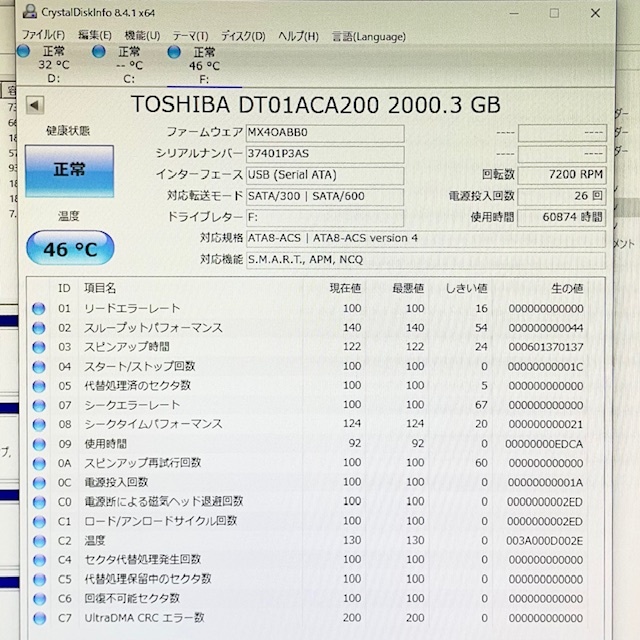Screen dimensions: 640x640
Task: Click the rotation rate 7200 RPM field
Action: 562,175
